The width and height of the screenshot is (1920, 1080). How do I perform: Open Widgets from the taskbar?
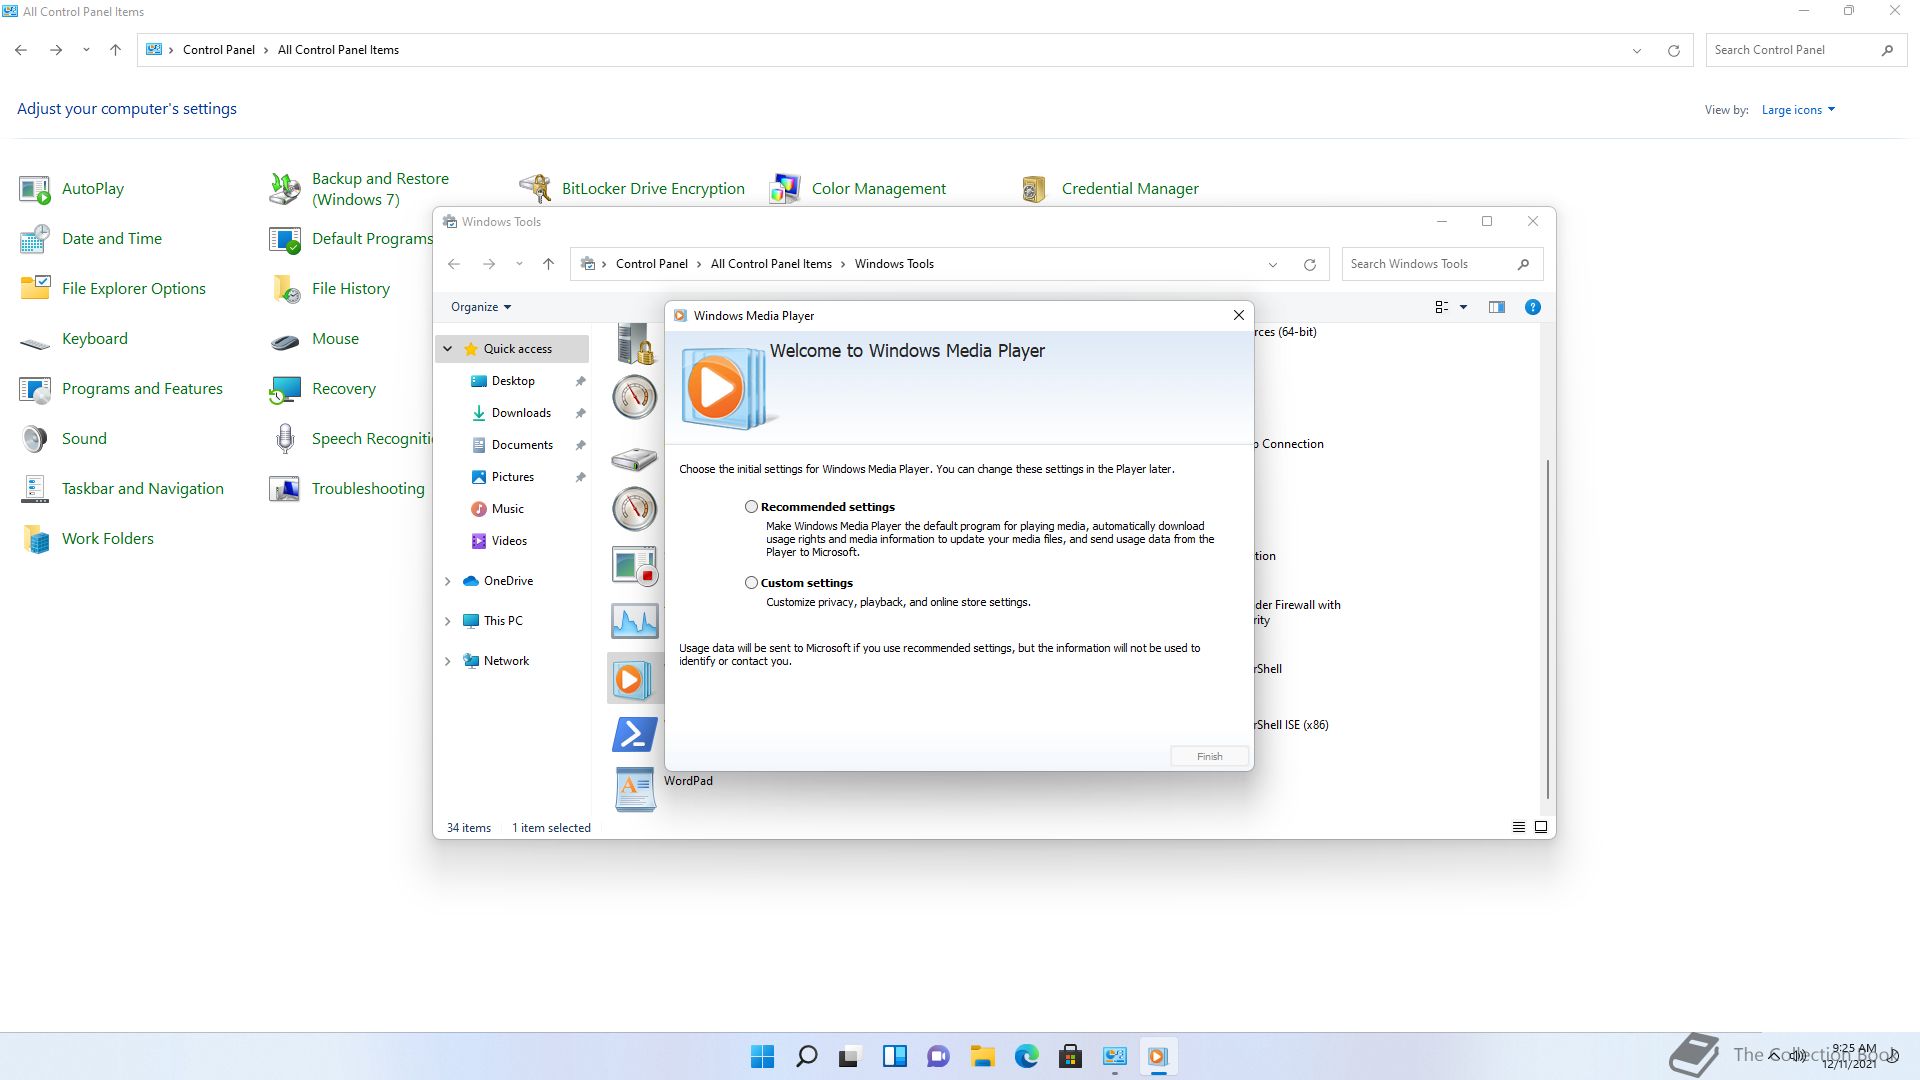pyautogui.click(x=894, y=1056)
